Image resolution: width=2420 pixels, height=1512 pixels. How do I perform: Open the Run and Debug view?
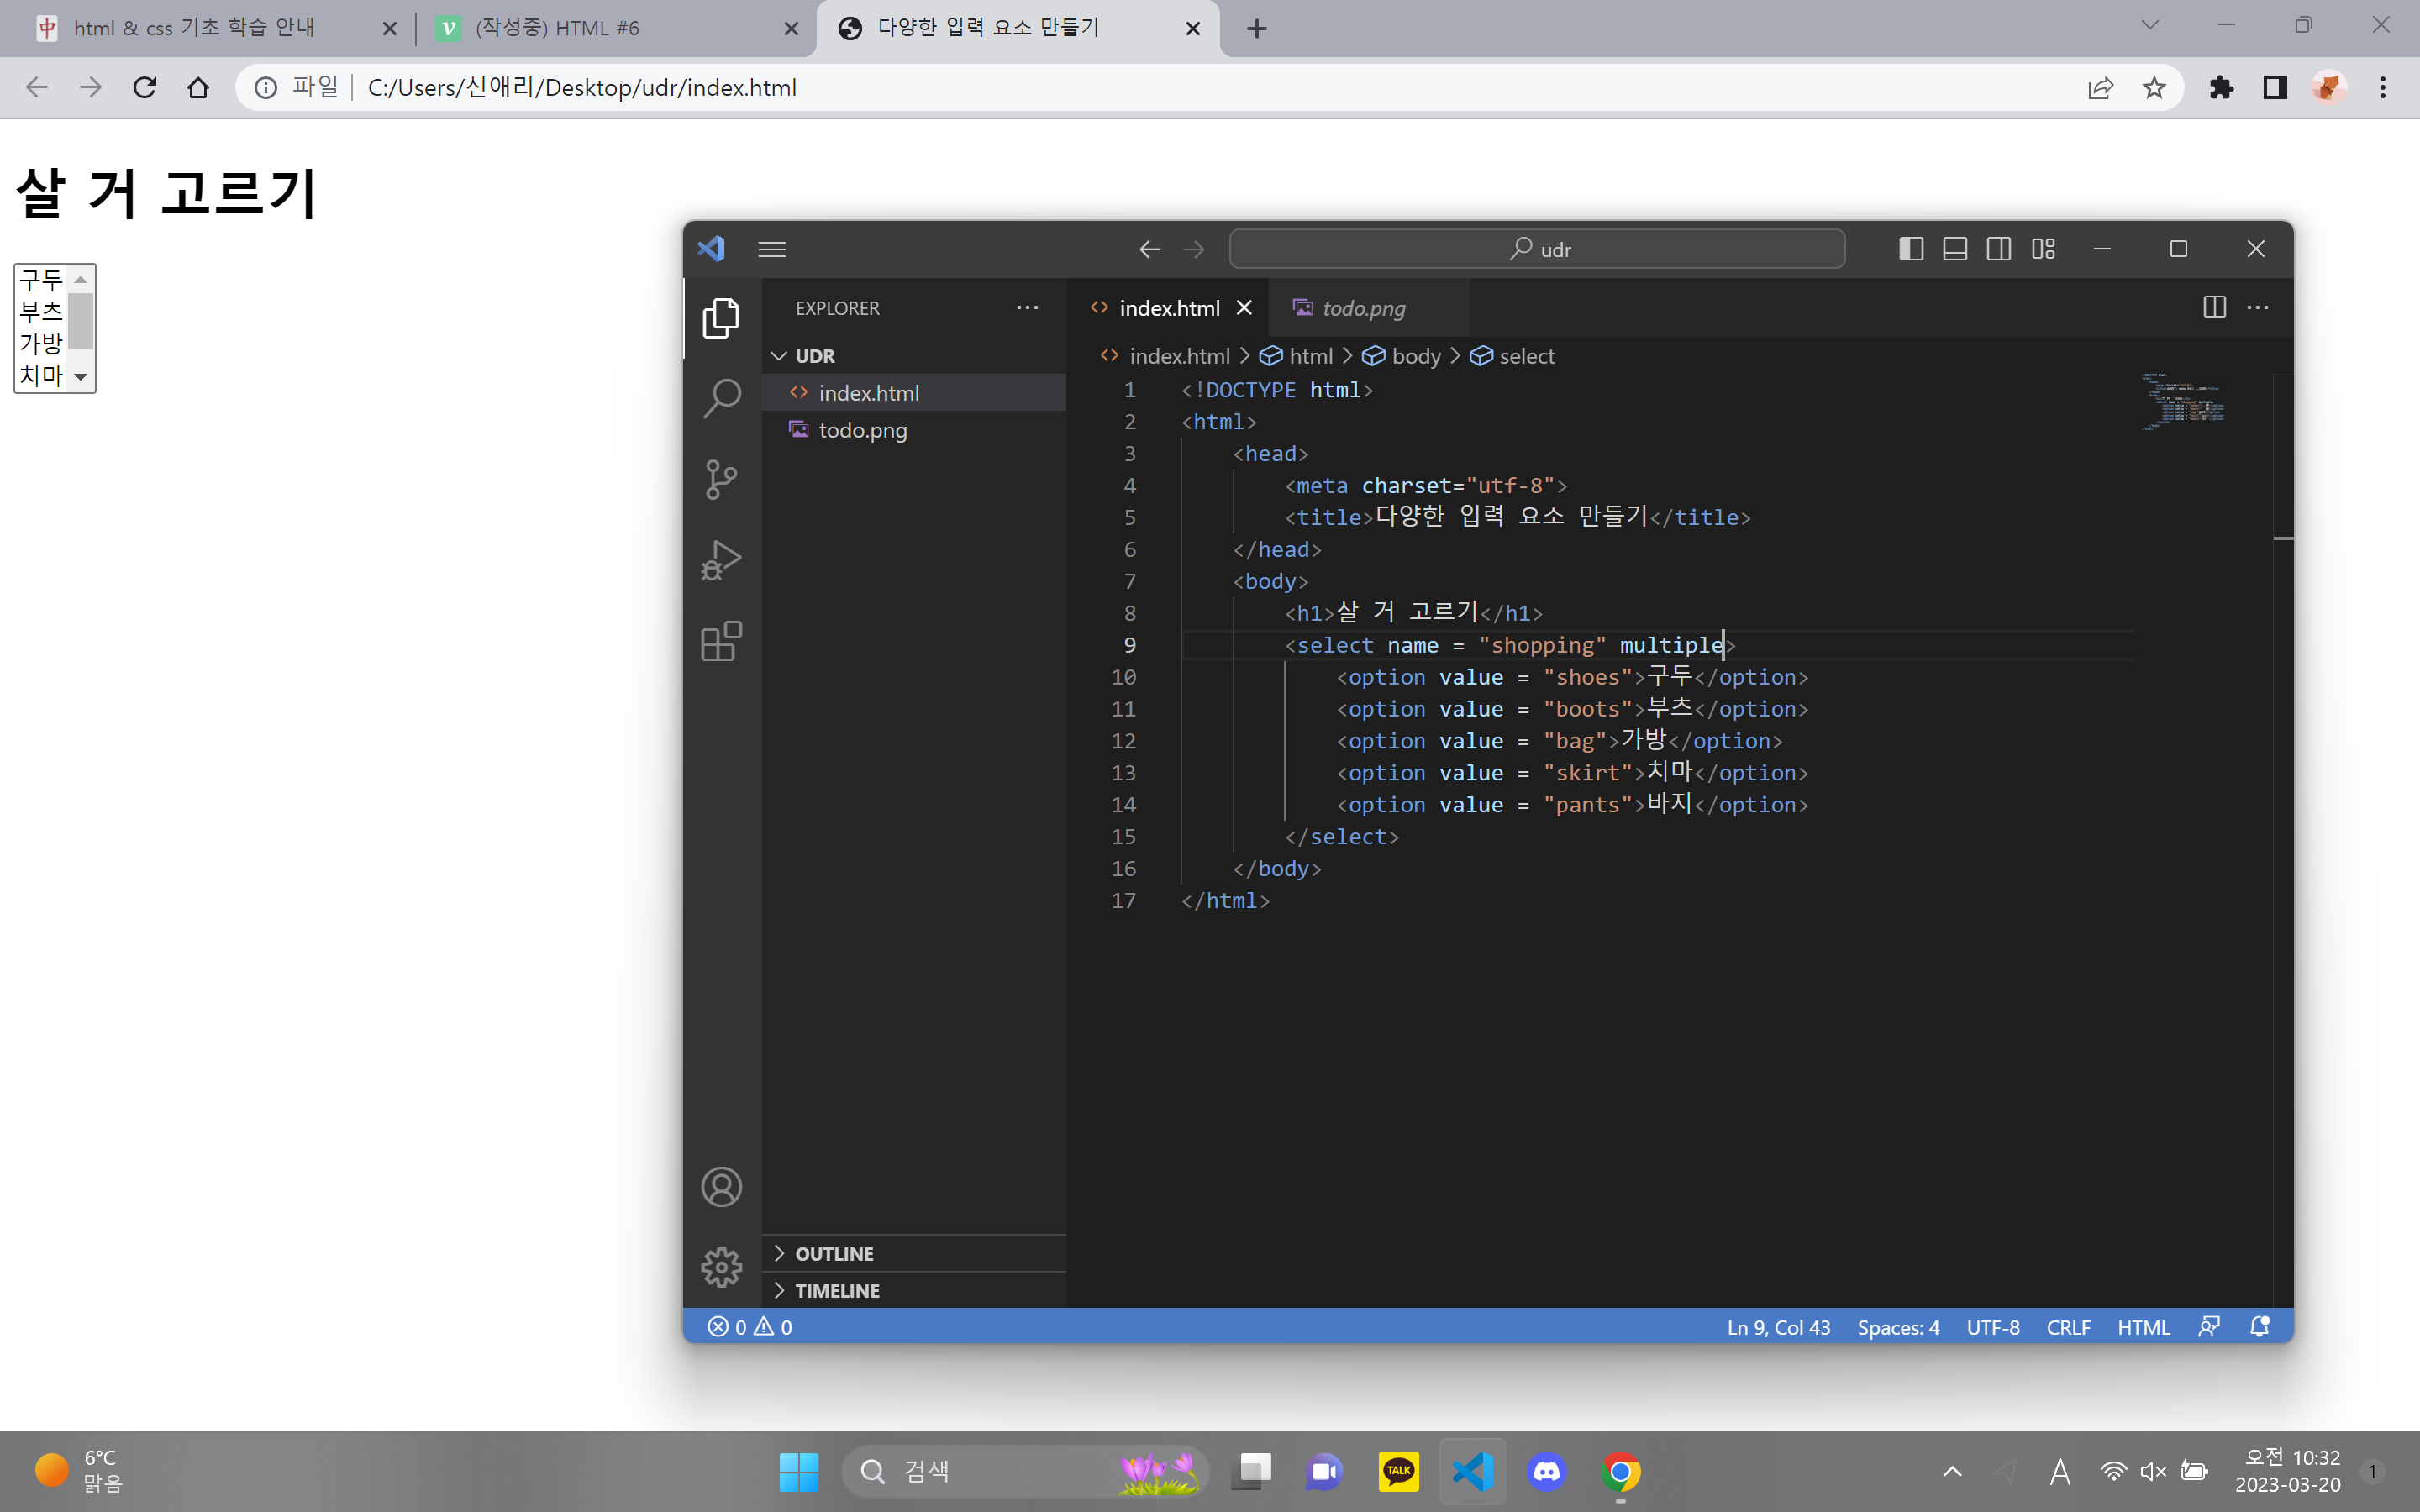tap(721, 560)
